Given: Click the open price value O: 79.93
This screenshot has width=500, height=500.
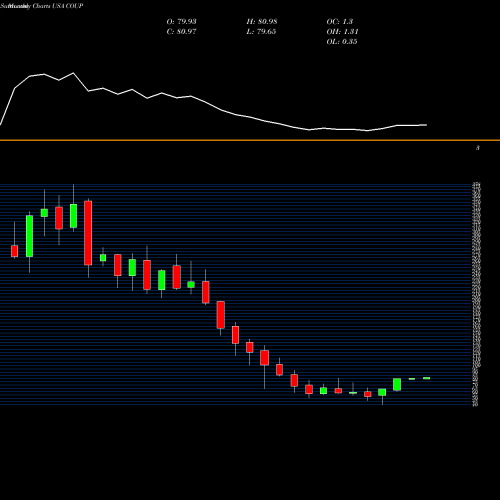Looking at the screenshot, I should [181, 22].
